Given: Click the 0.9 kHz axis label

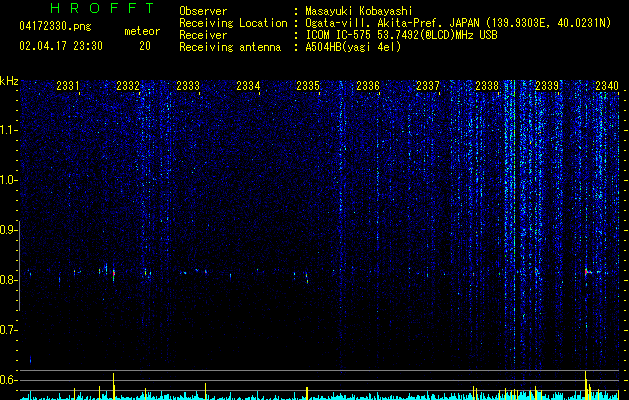Looking at the screenshot, I should pyautogui.click(x=8, y=230).
